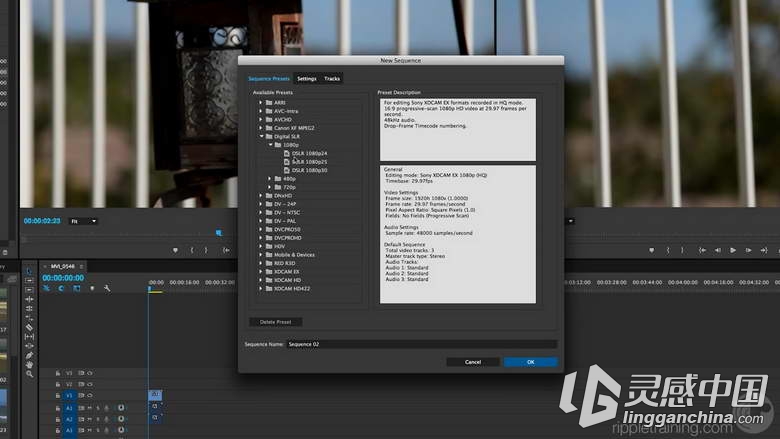
Task: Click Add Marker in Source monitor
Action: 175,250
